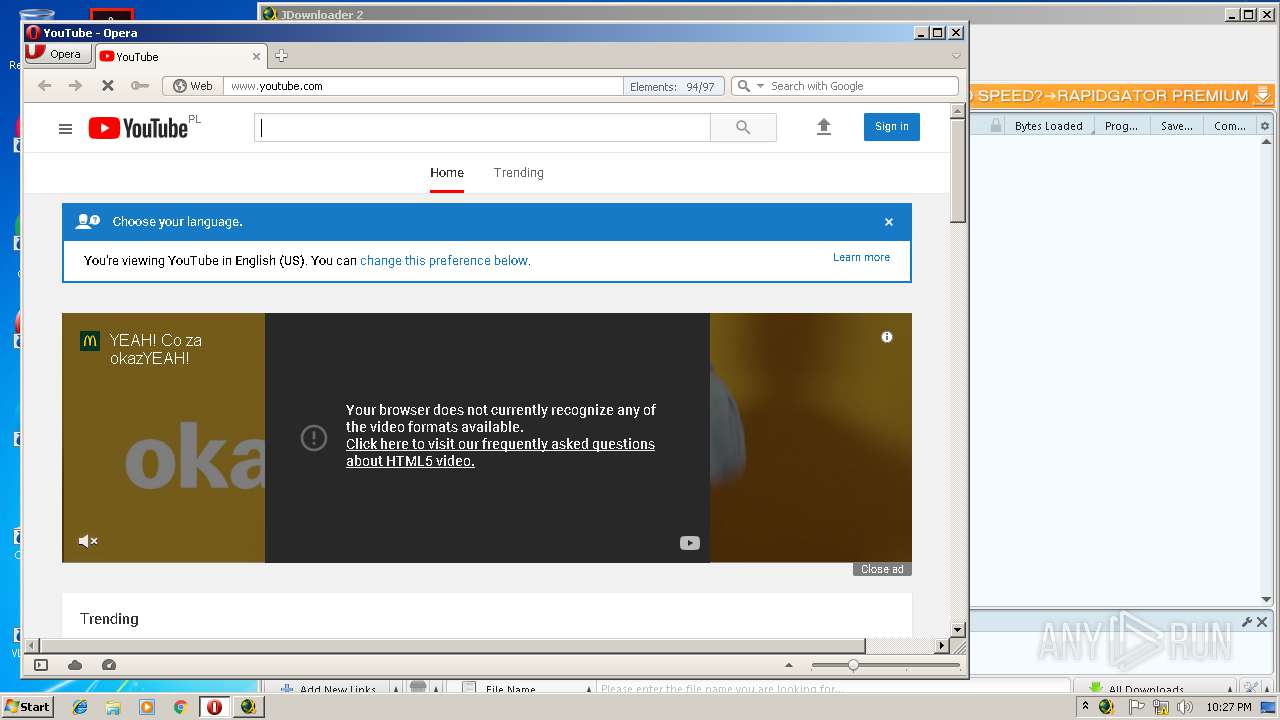Click the JDownloader Com column header
Screen dimensions: 1280x720
1230,126
